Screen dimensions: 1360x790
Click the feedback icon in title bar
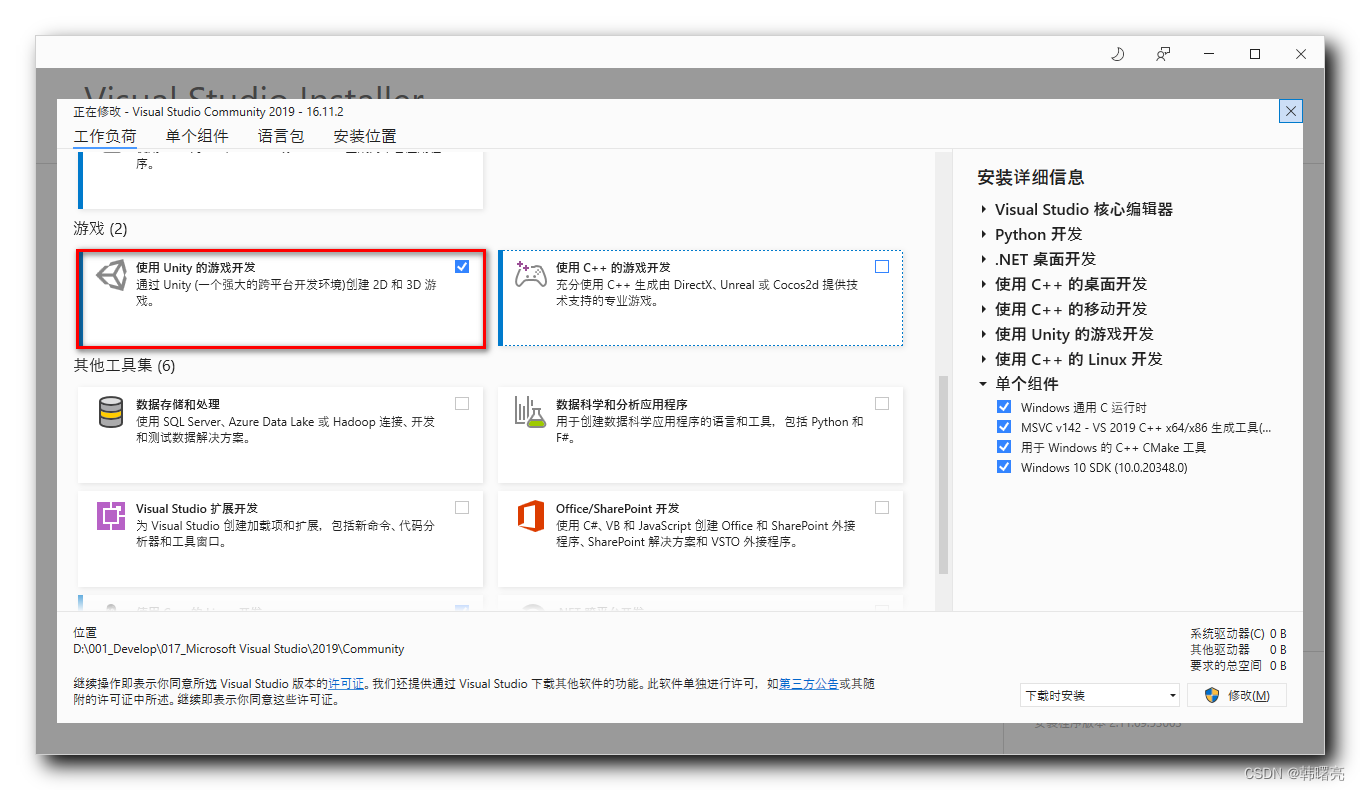click(x=1163, y=54)
